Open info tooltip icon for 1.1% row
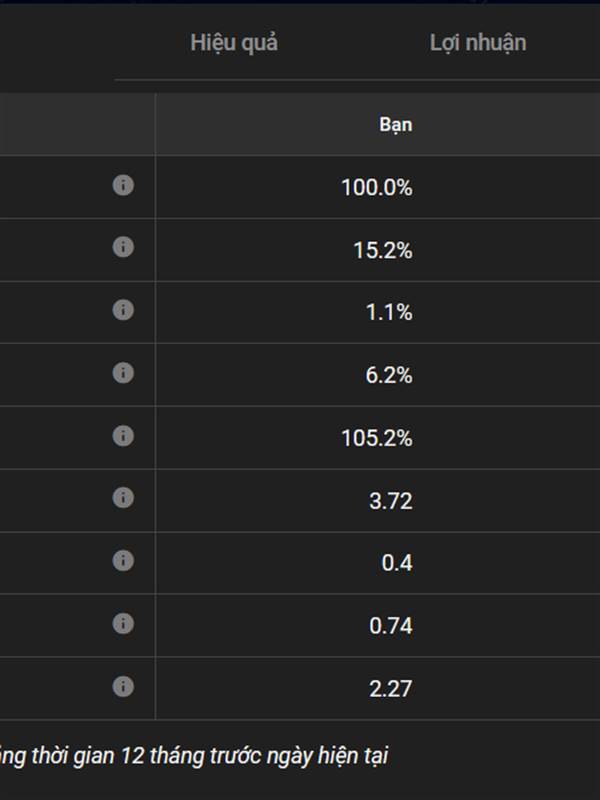This screenshot has height=800, width=600. 123,310
